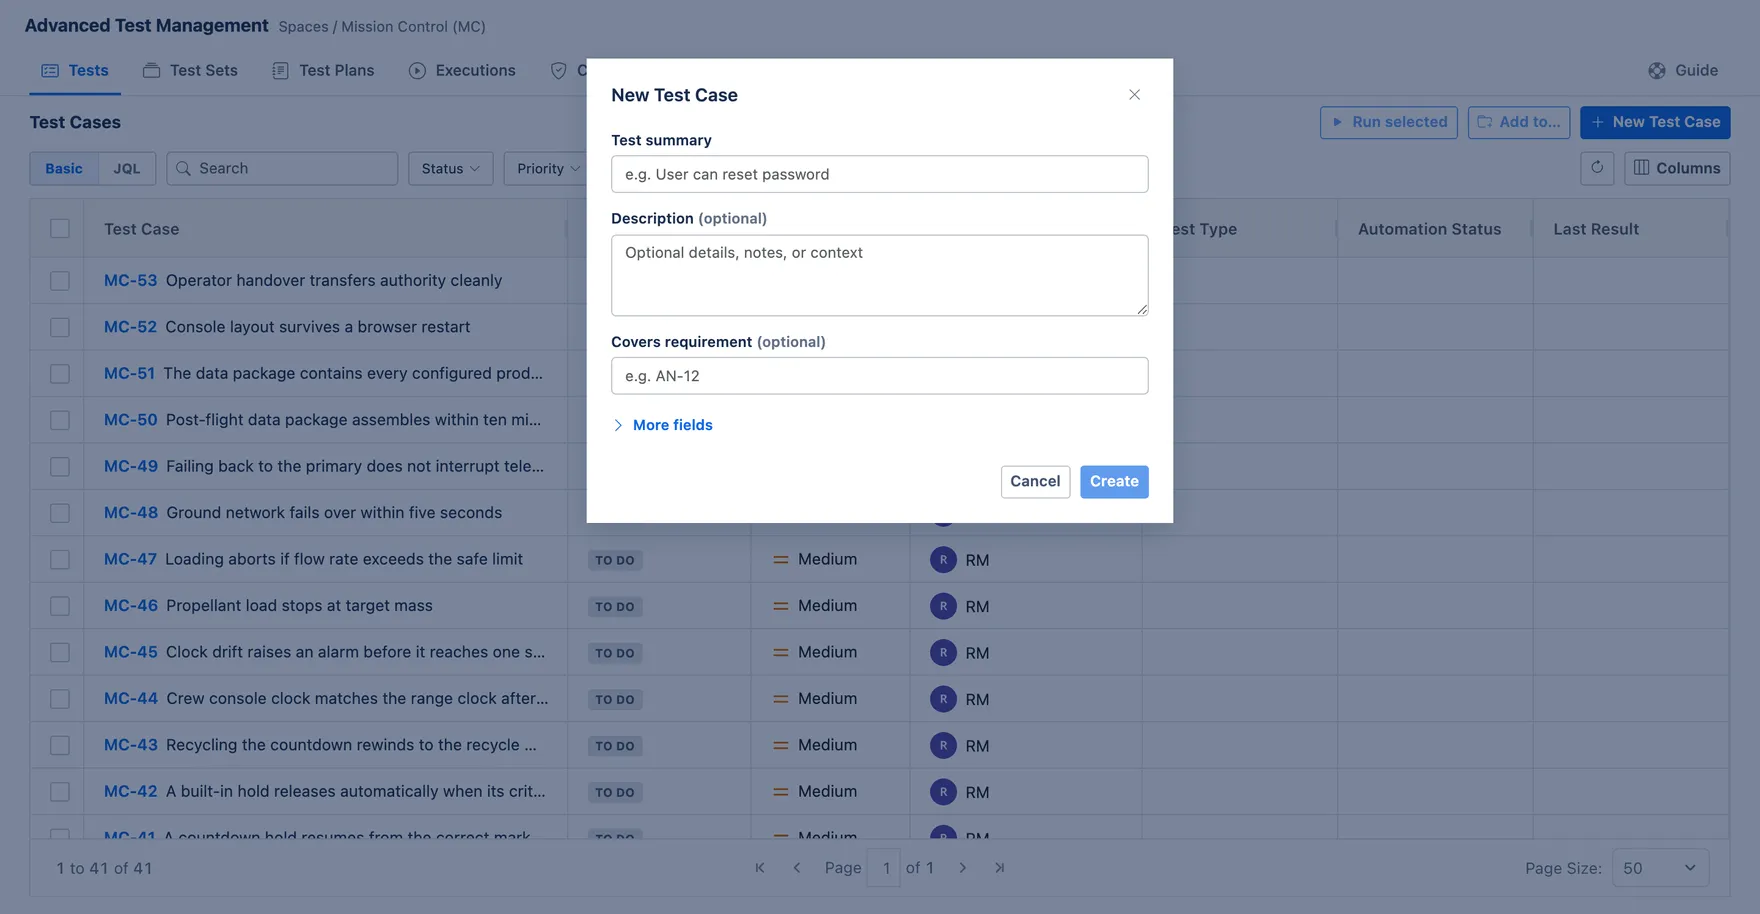This screenshot has height=914, width=1760.
Task: Expand the More fields section
Action: [662, 425]
